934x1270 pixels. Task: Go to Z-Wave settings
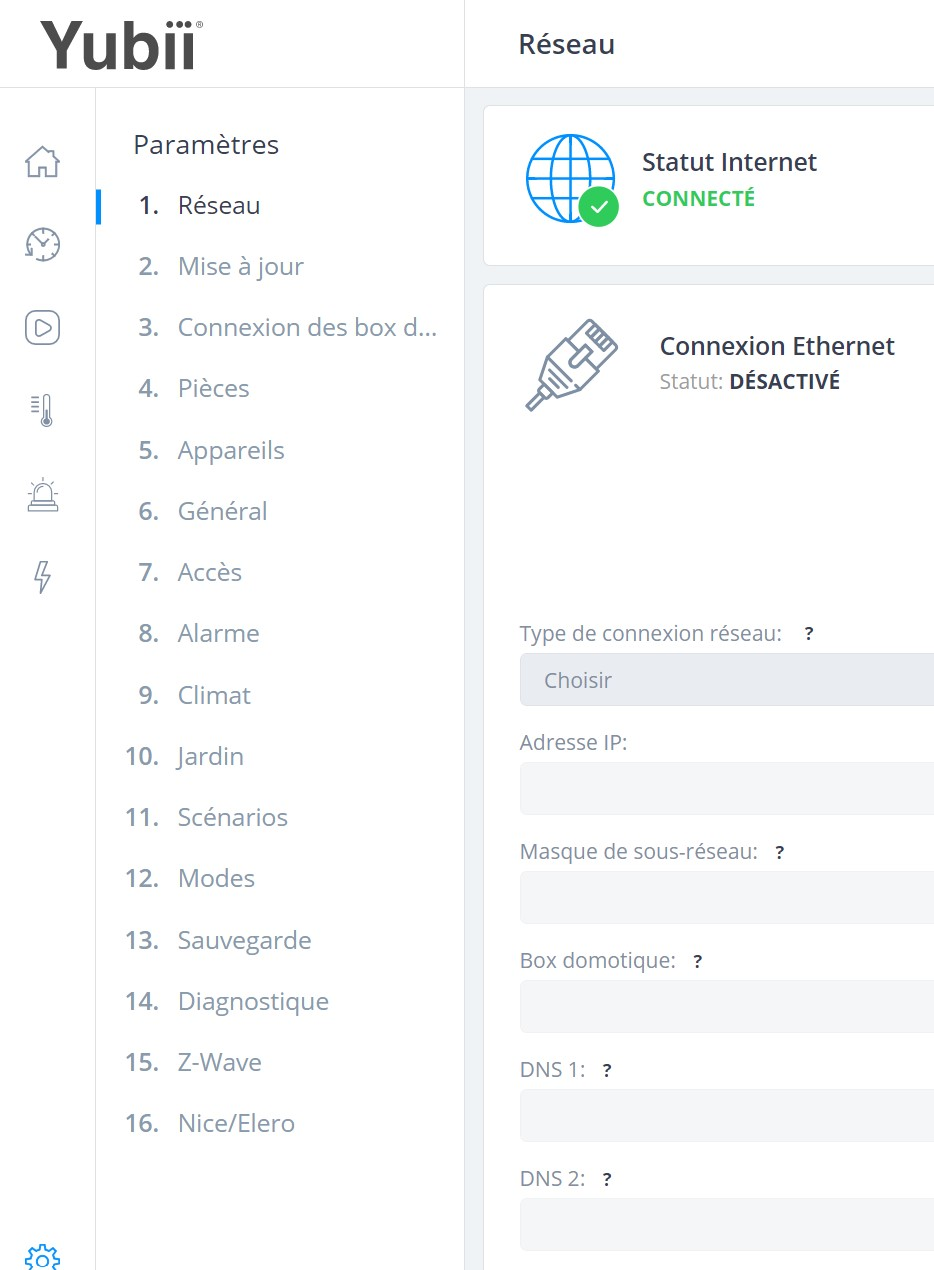point(193,1062)
